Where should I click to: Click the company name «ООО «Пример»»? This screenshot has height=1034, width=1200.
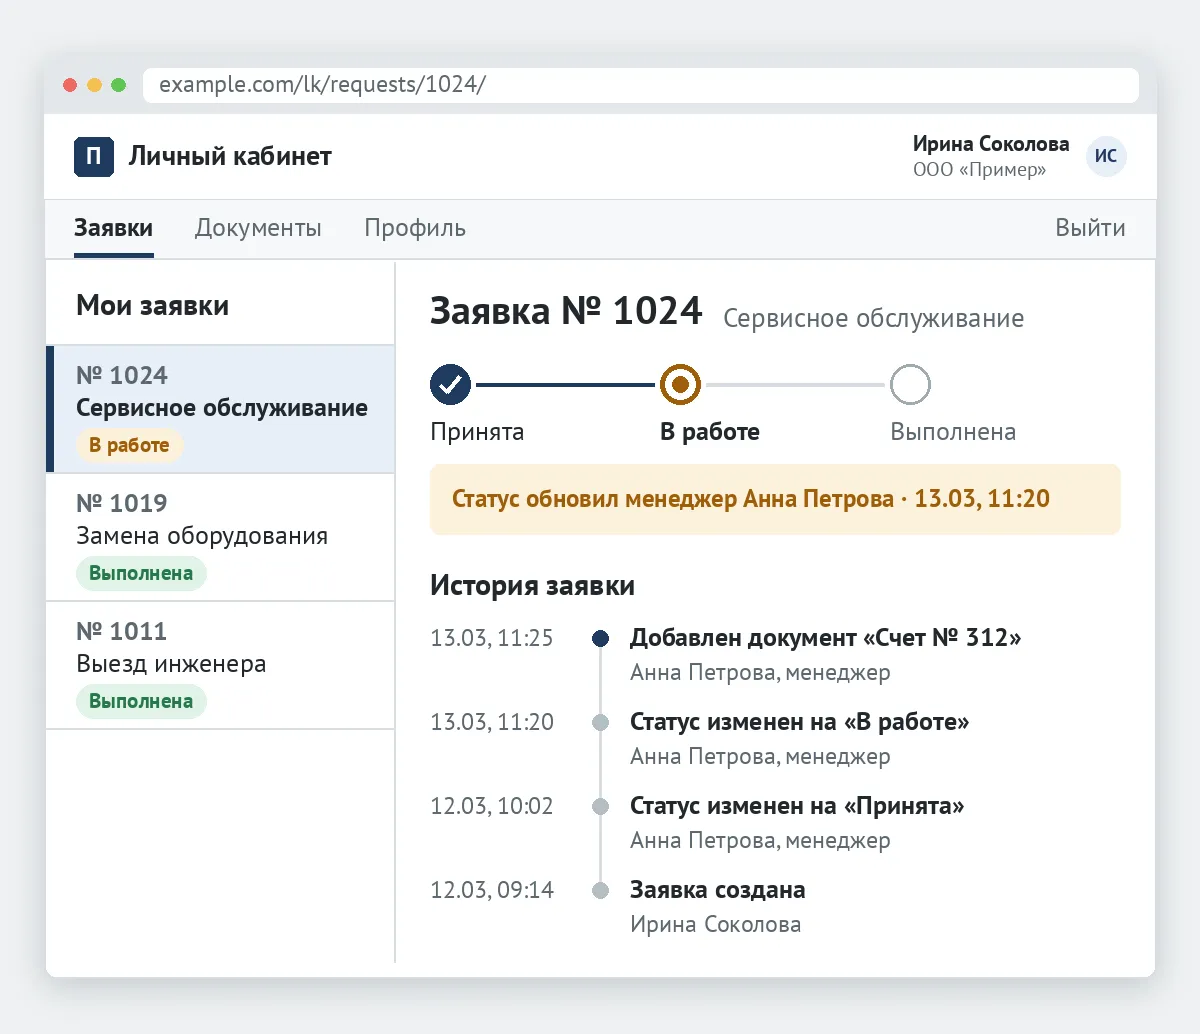click(x=979, y=170)
